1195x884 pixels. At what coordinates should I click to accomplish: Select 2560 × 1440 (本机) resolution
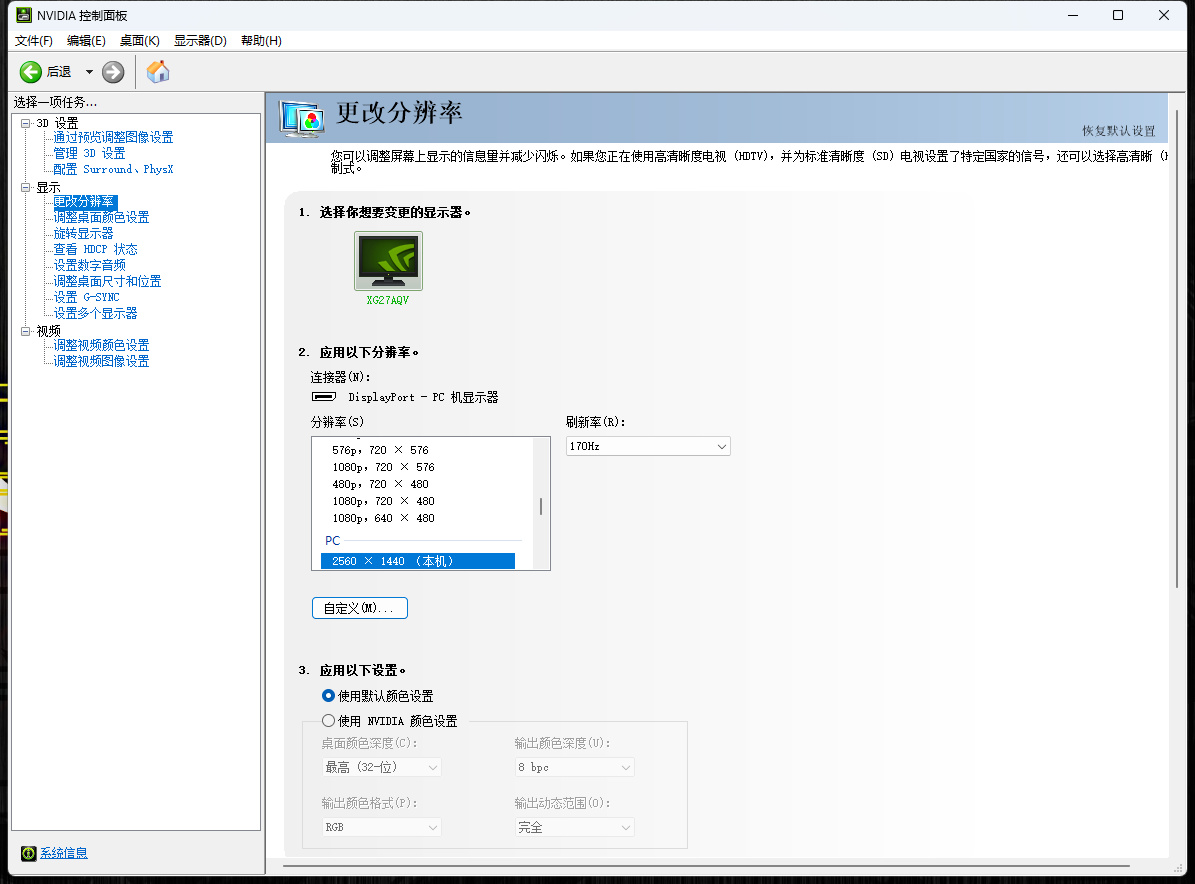tap(418, 561)
